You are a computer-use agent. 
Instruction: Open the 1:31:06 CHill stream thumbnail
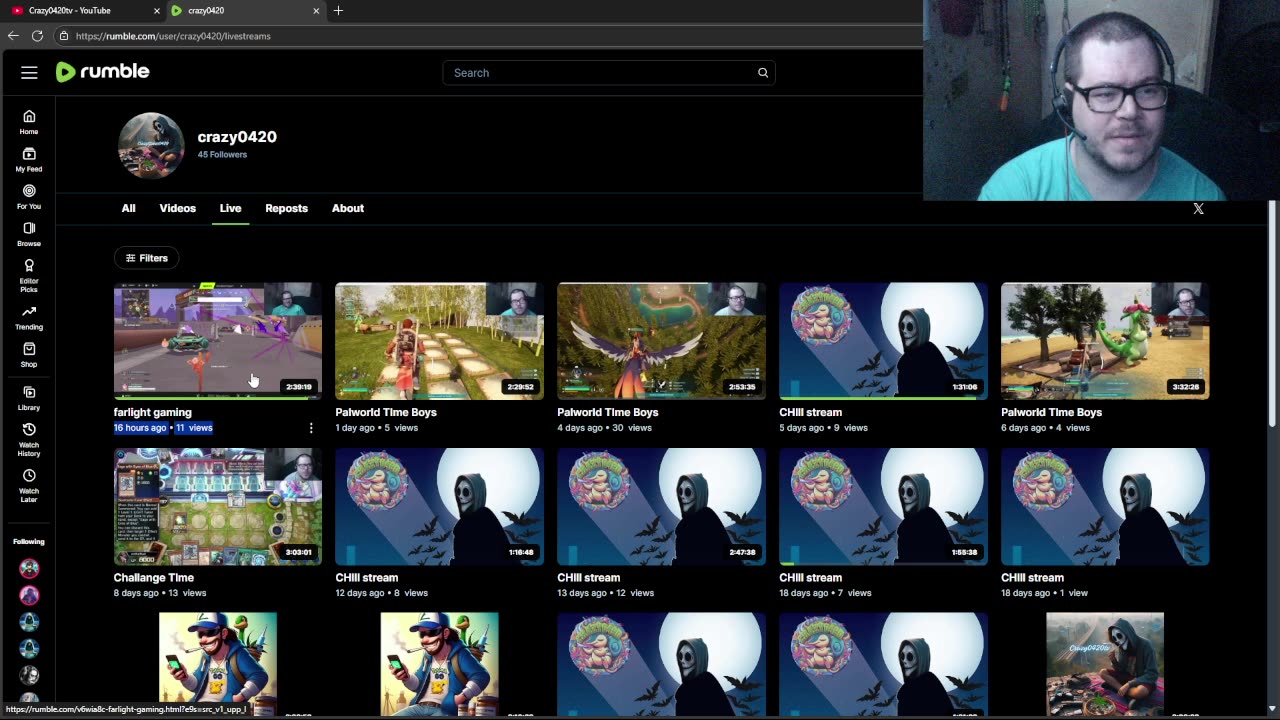[x=884, y=341]
